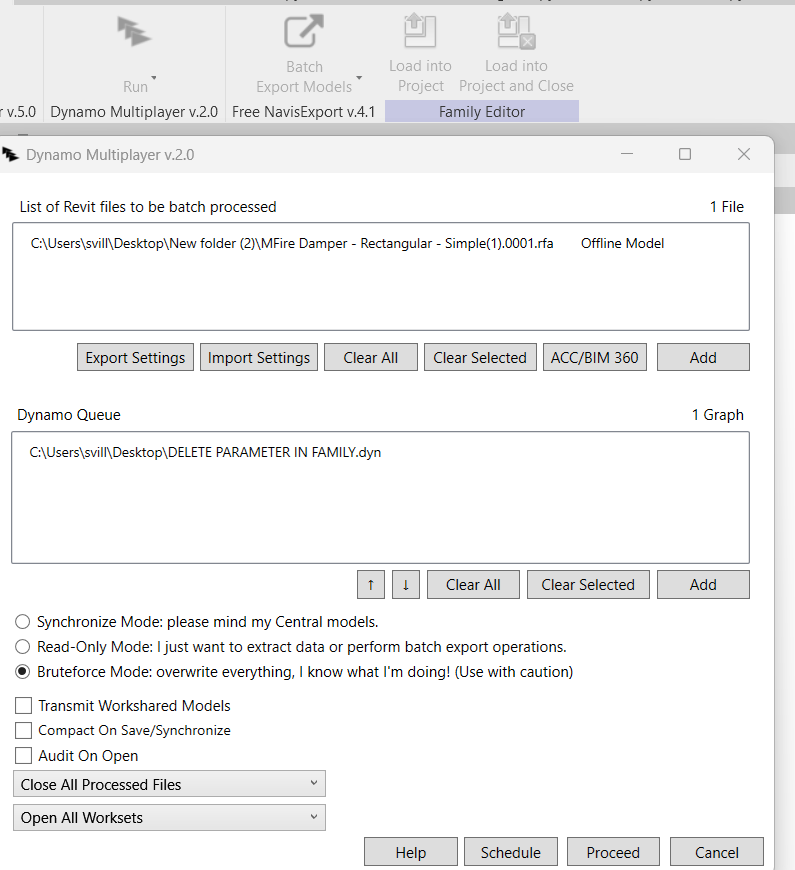795x870 pixels.
Task: Click Clear Selected under Revit files list
Action: point(480,357)
